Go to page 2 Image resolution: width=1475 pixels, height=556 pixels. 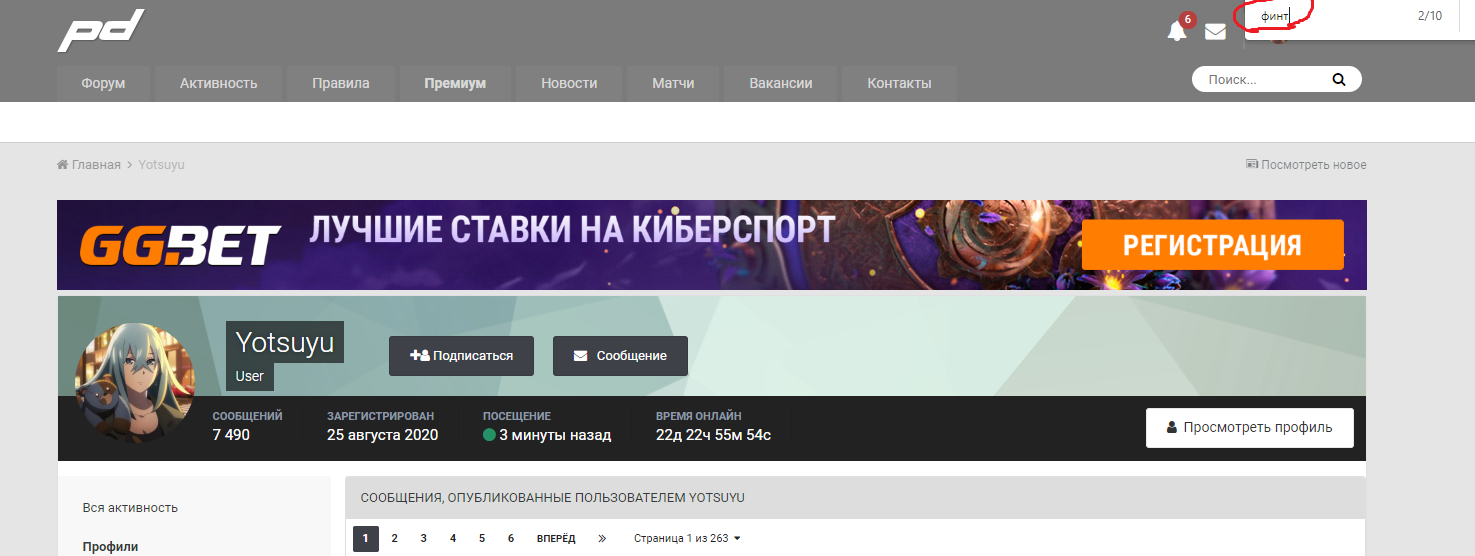tap(394, 538)
